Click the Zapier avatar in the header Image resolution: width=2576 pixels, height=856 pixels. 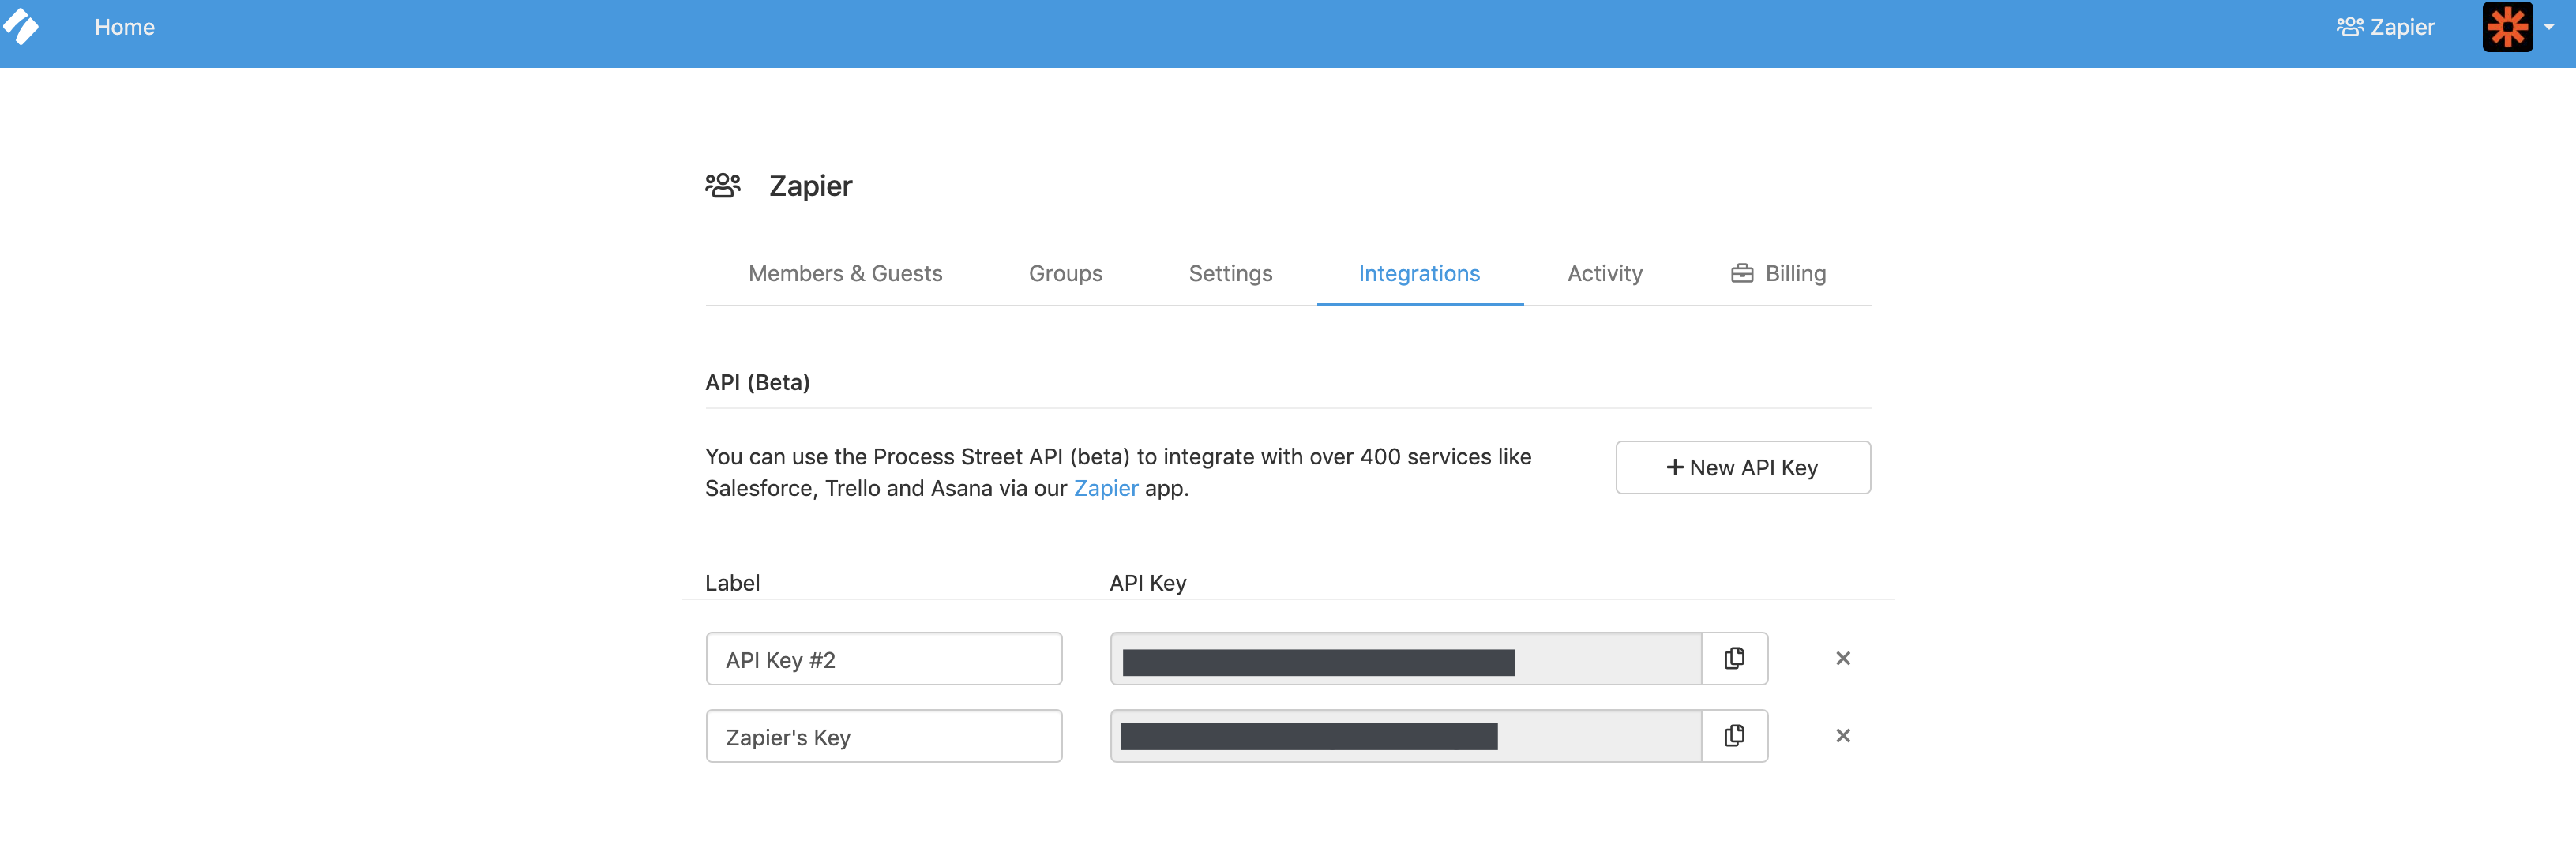pyautogui.click(x=2507, y=27)
